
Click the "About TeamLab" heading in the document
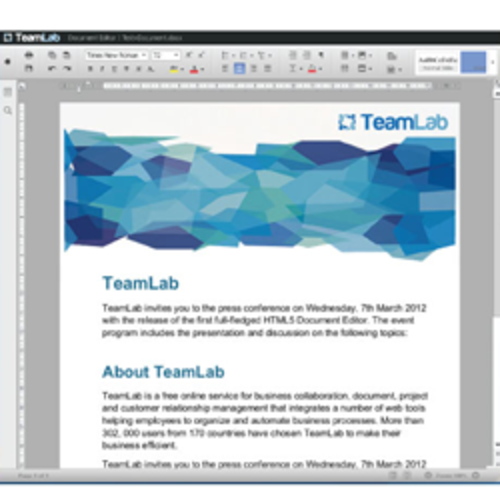(163, 372)
